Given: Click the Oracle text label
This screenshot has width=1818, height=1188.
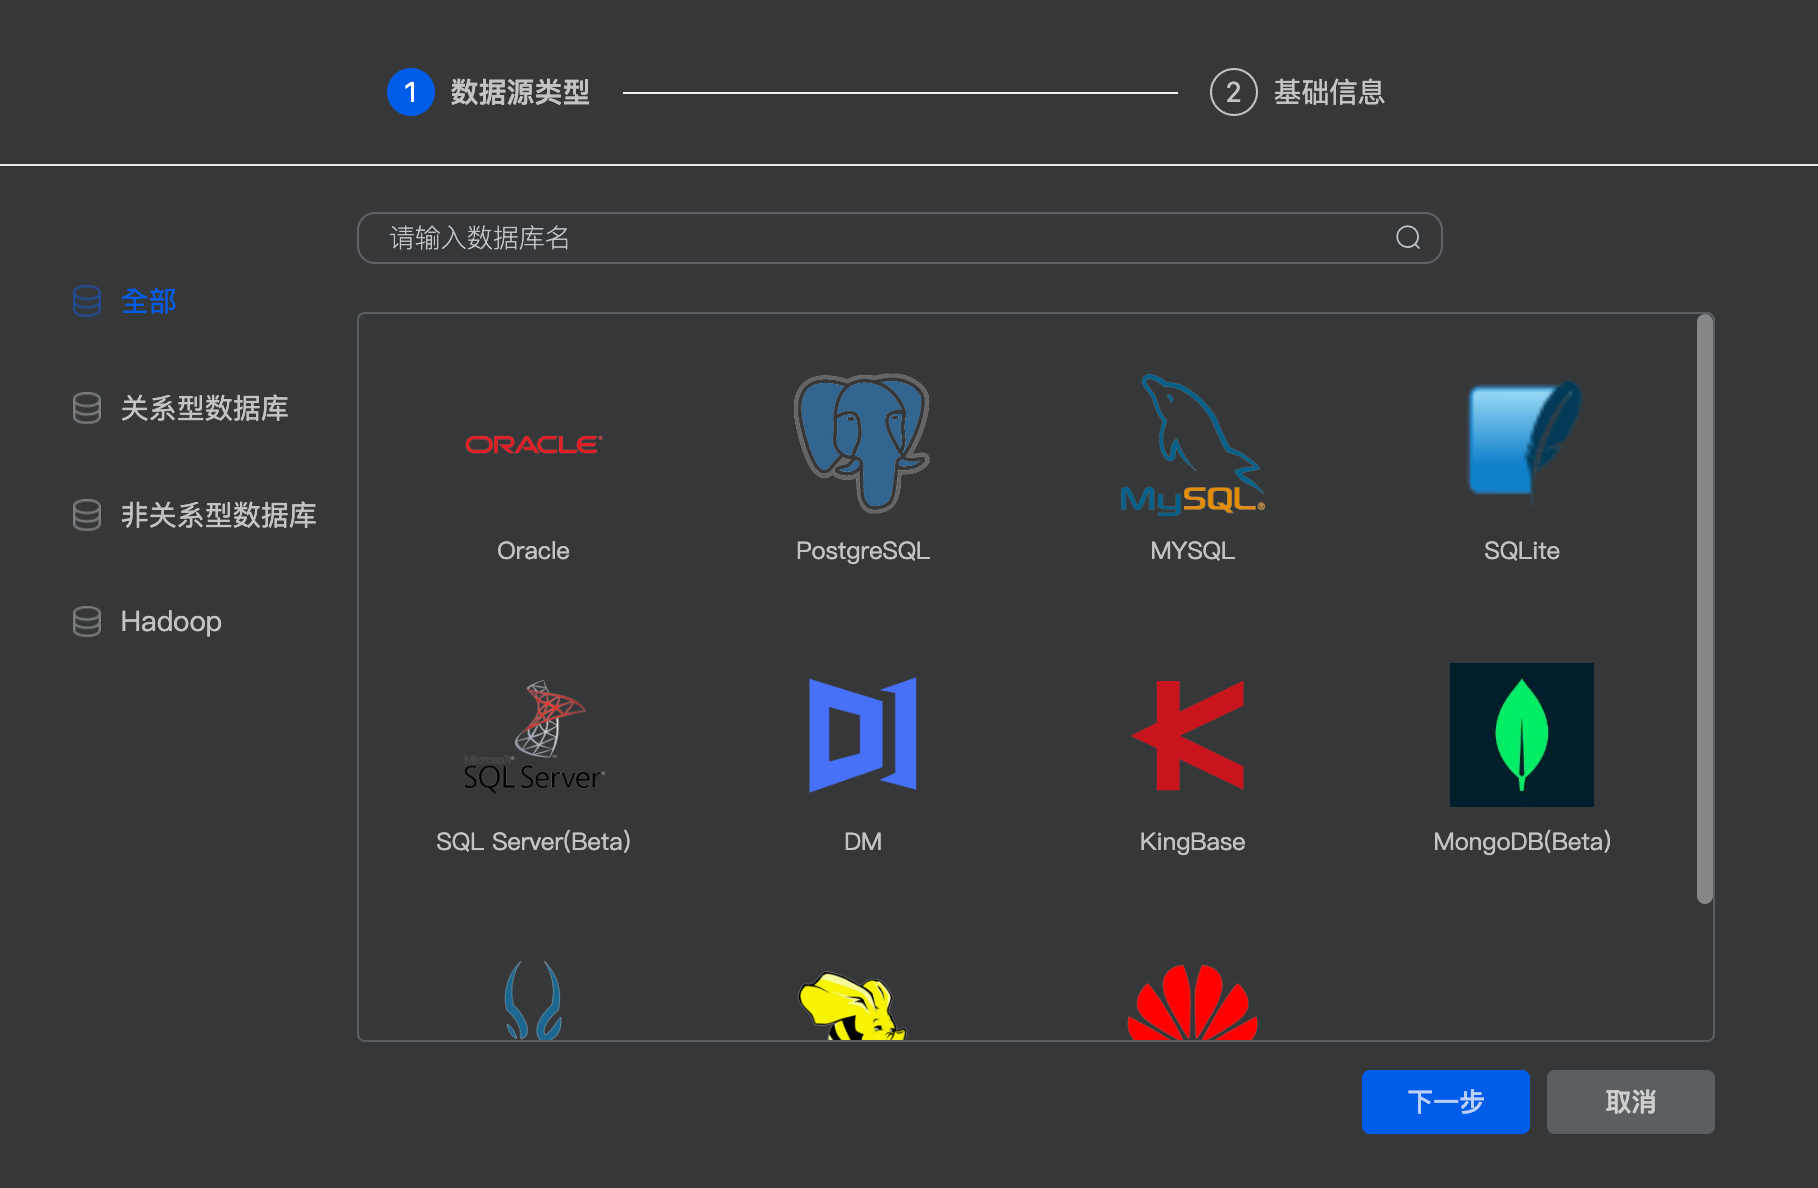Looking at the screenshot, I should 533,551.
